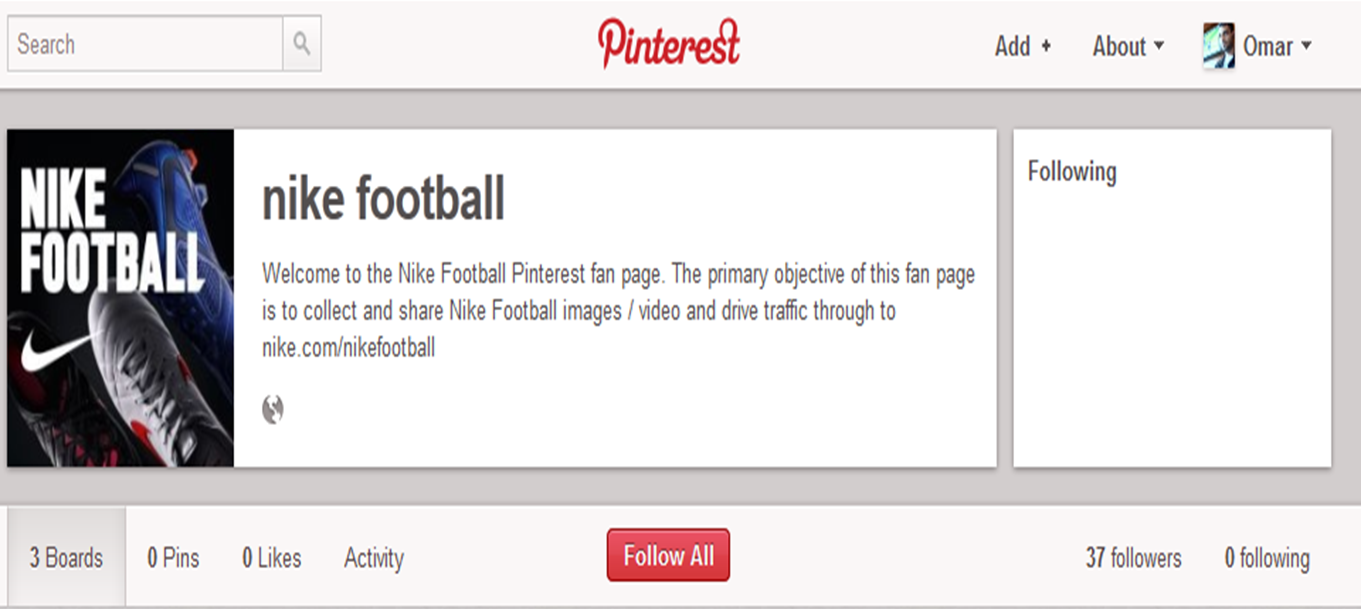
Task: Show the Activity tab
Action: click(374, 557)
